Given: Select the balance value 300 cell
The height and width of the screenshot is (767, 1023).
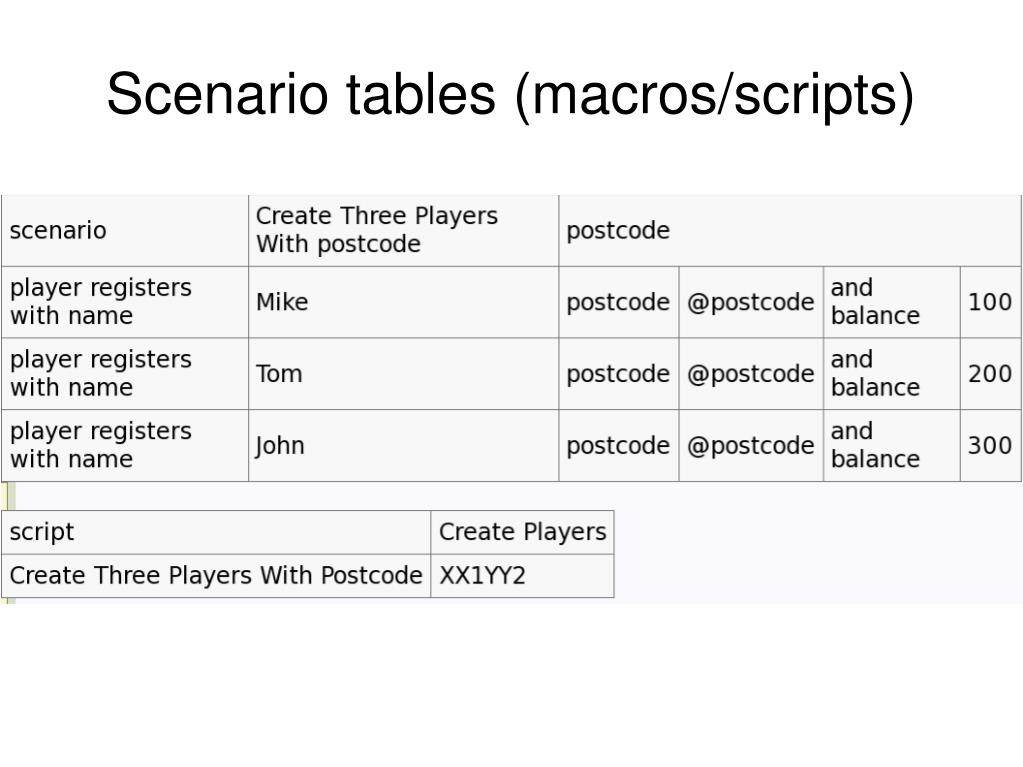Looking at the screenshot, I should click(x=990, y=445).
